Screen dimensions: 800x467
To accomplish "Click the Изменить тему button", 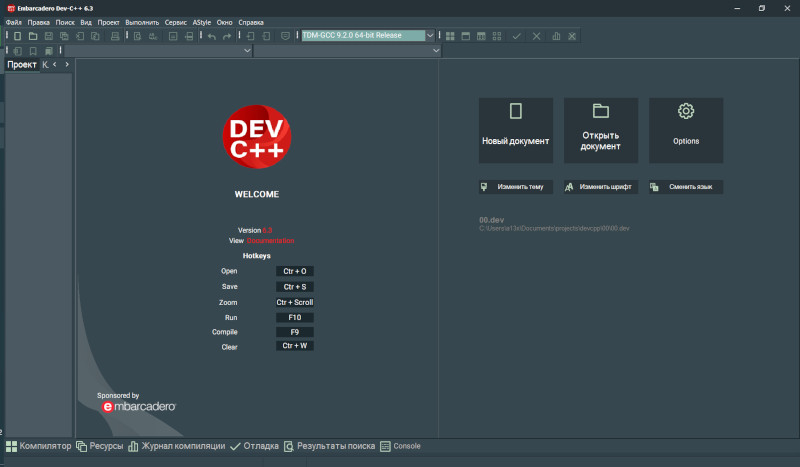I will tap(516, 187).
